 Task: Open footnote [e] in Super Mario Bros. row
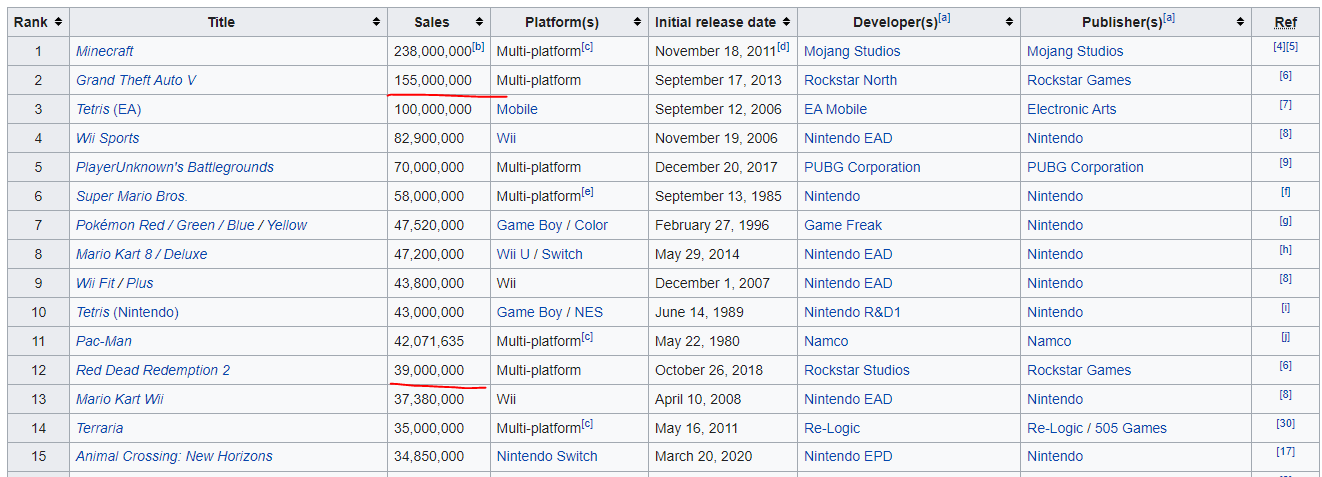[x=587, y=192]
